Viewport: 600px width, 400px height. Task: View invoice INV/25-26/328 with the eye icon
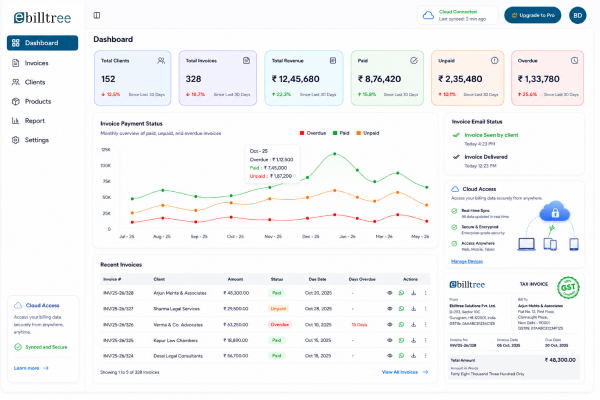[x=390, y=293]
